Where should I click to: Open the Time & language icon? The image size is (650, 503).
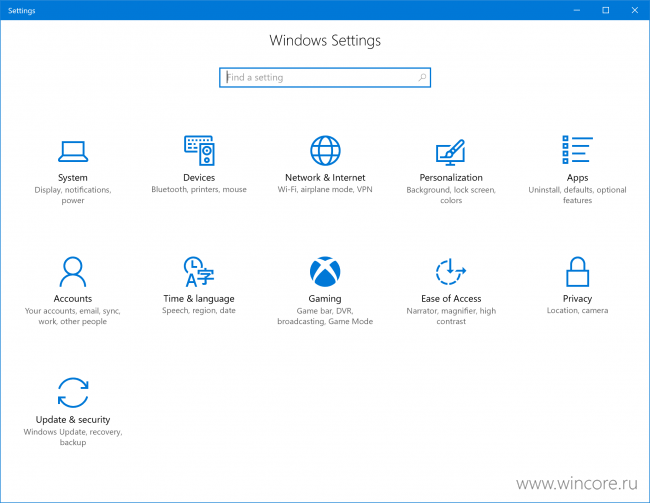199,272
